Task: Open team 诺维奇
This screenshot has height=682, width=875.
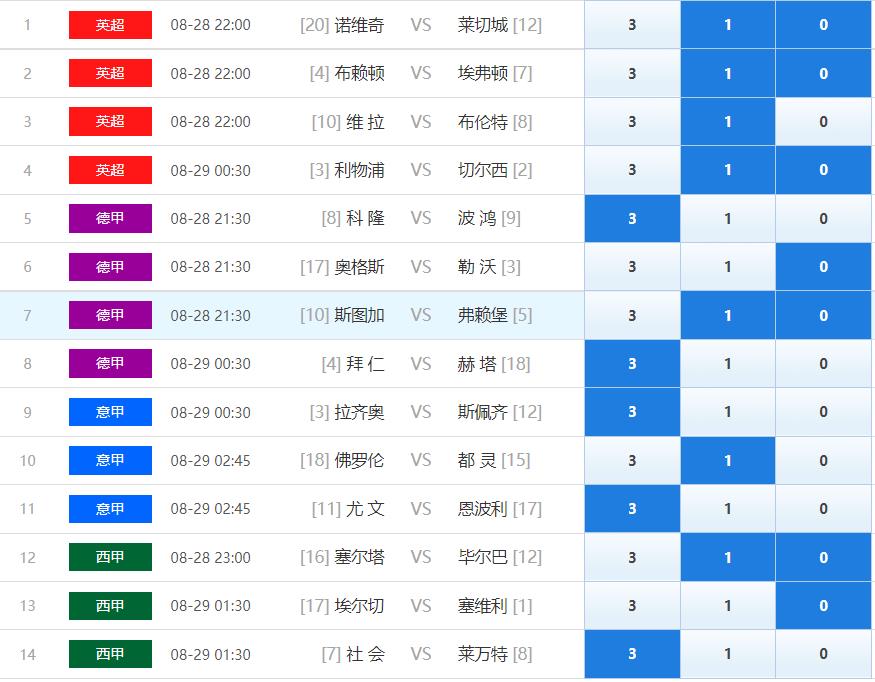Action: point(359,25)
